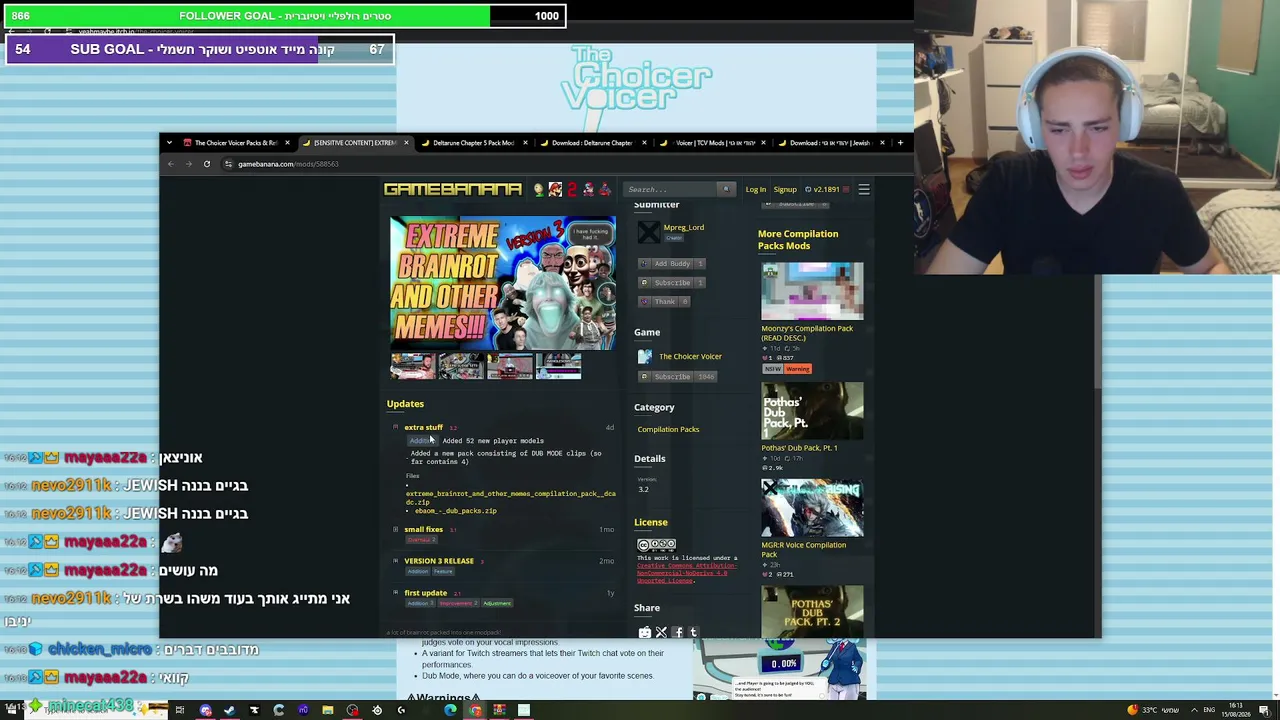
Task: Select the fourth screenshot thumbnail below preview
Action: tap(558, 367)
